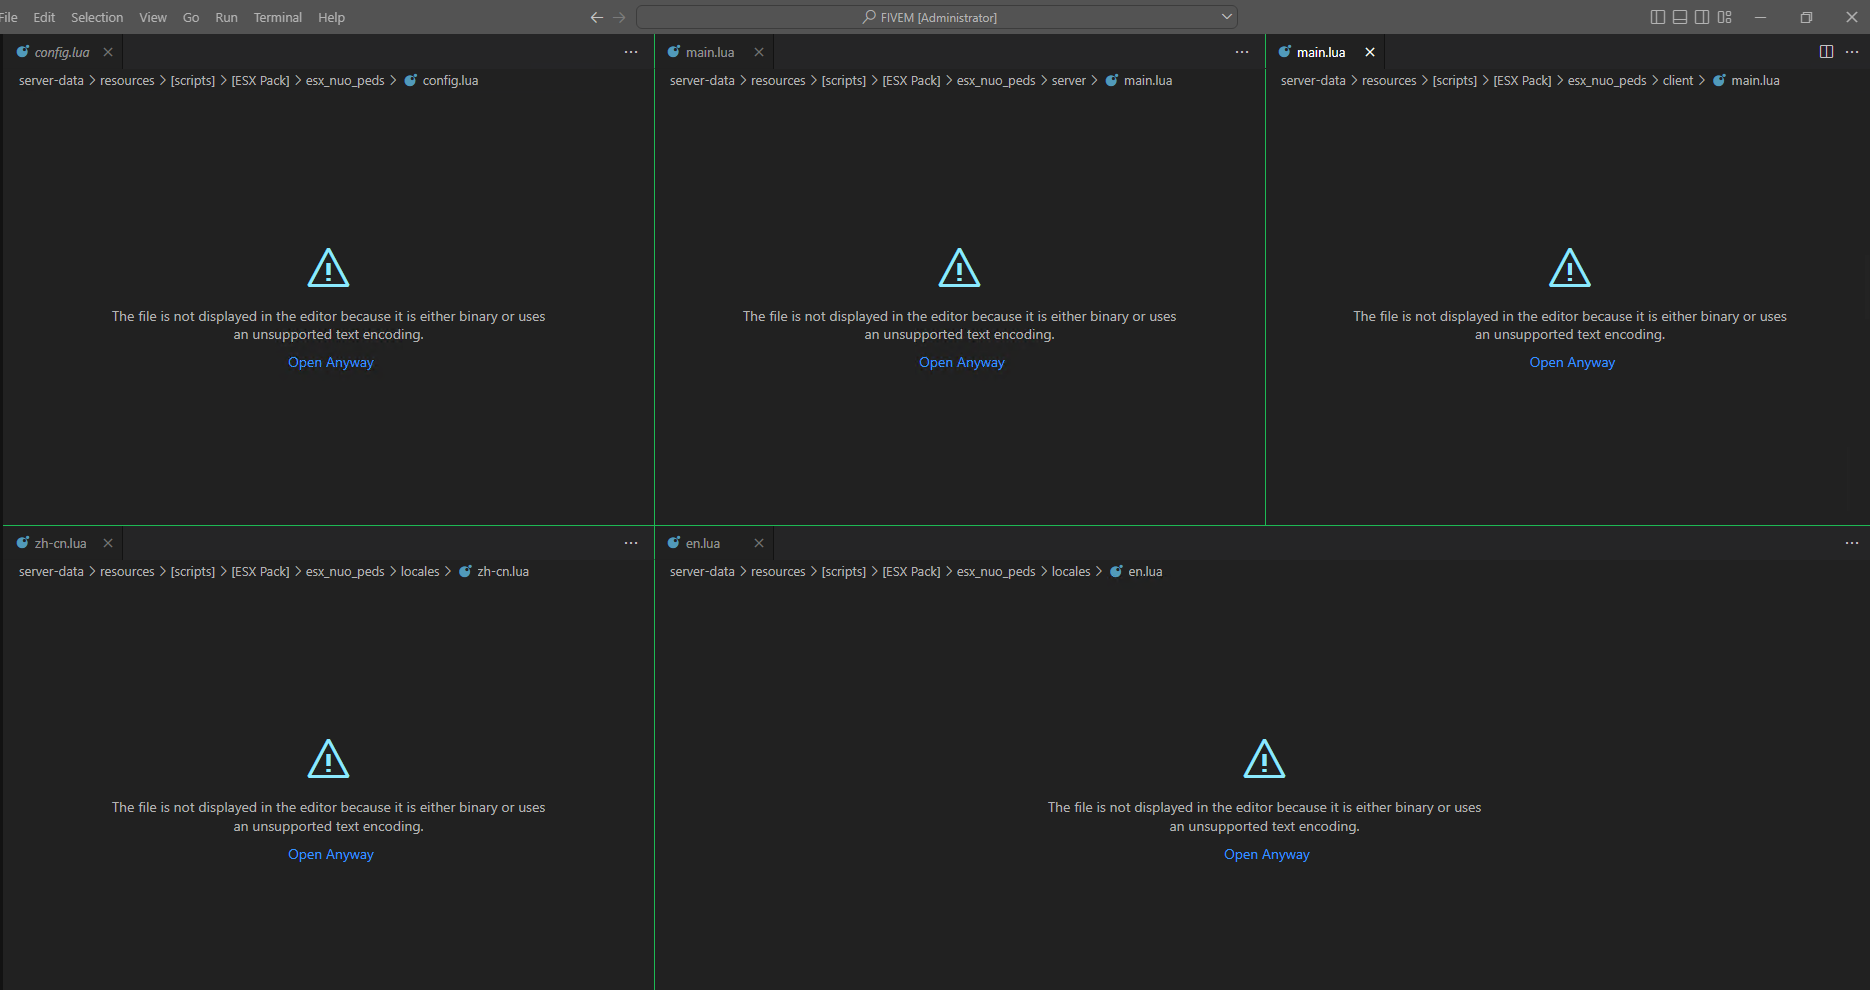This screenshot has width=1870, height=991.
Task: Toggle the Primary Side Bar layout button
Action: [x=1657, y=17]
